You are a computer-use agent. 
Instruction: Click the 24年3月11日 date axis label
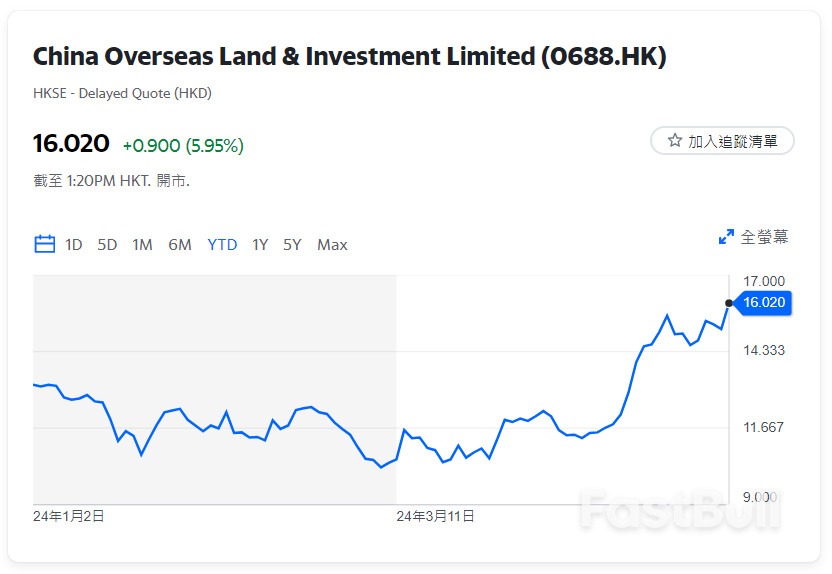[x=435, y=516]
